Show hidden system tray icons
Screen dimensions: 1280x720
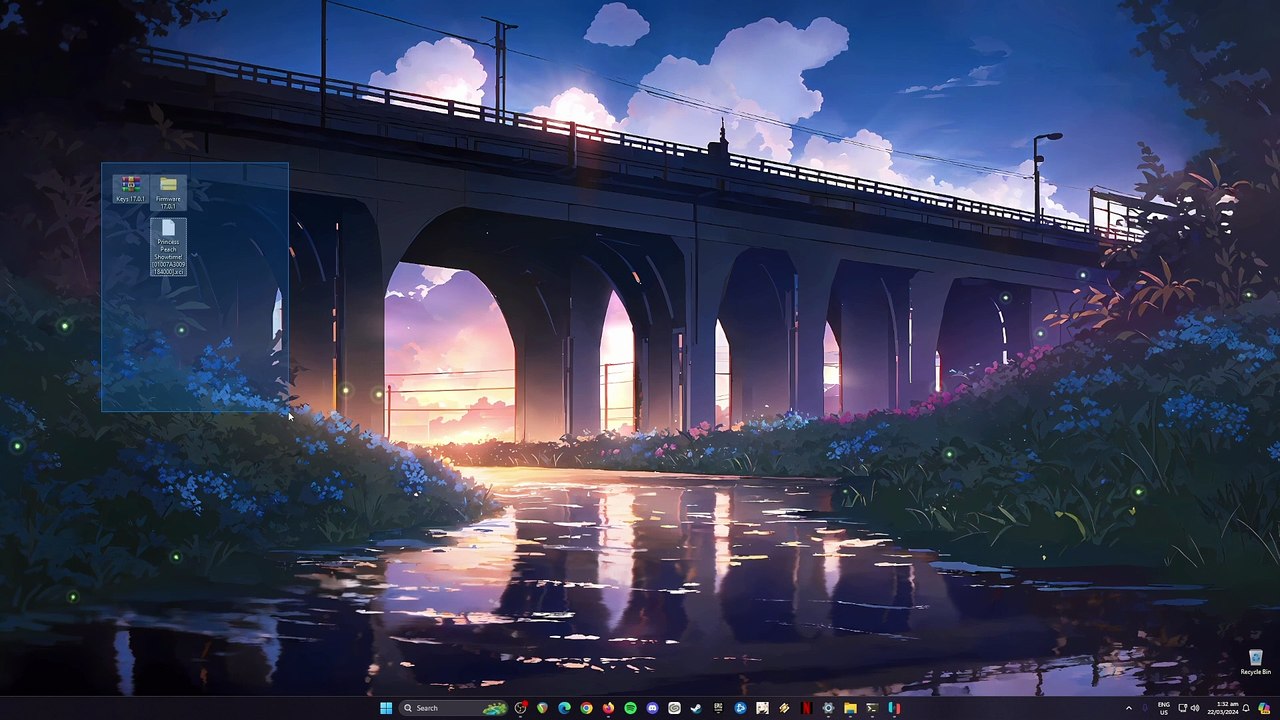pyautogui.click(x=1129, y=708)
